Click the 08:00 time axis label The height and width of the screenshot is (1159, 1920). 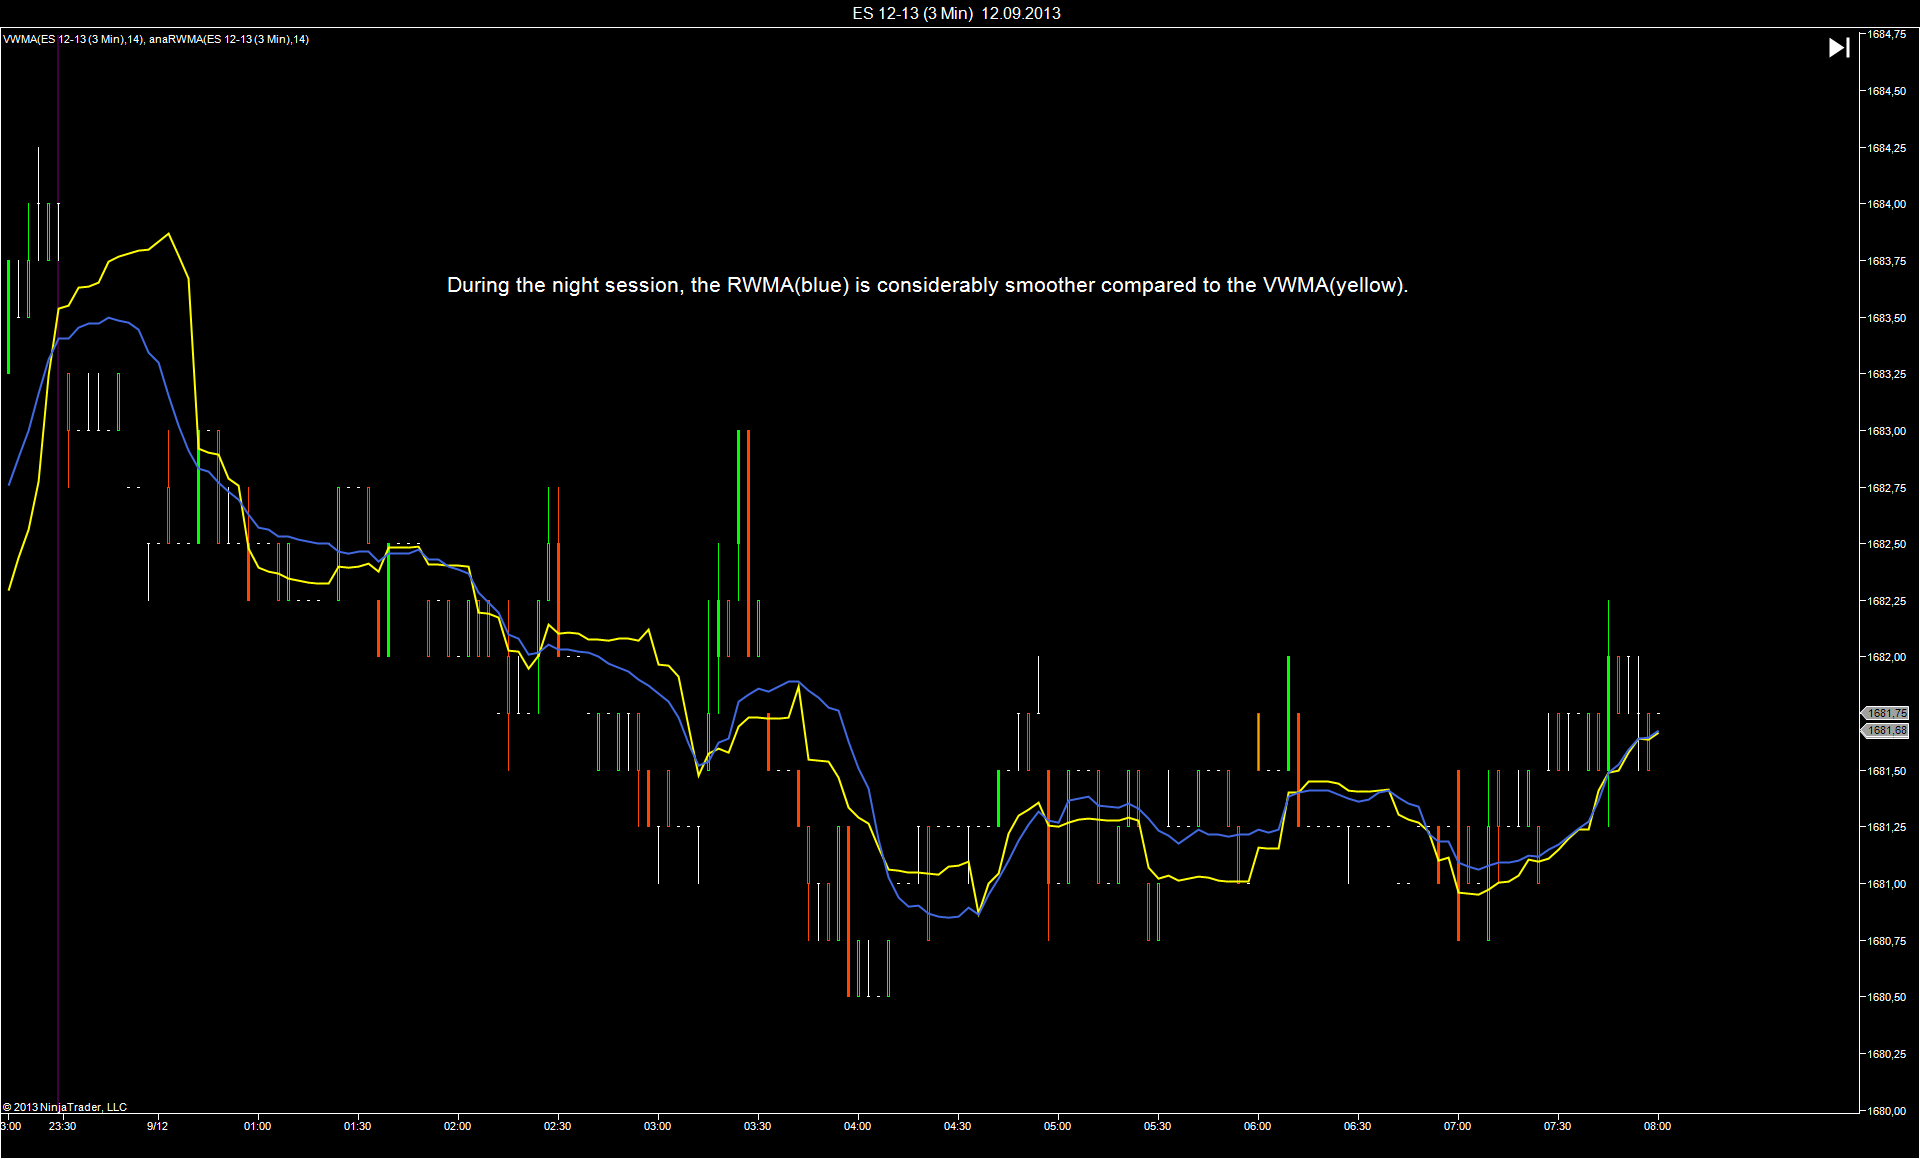coord(1657,1126)
